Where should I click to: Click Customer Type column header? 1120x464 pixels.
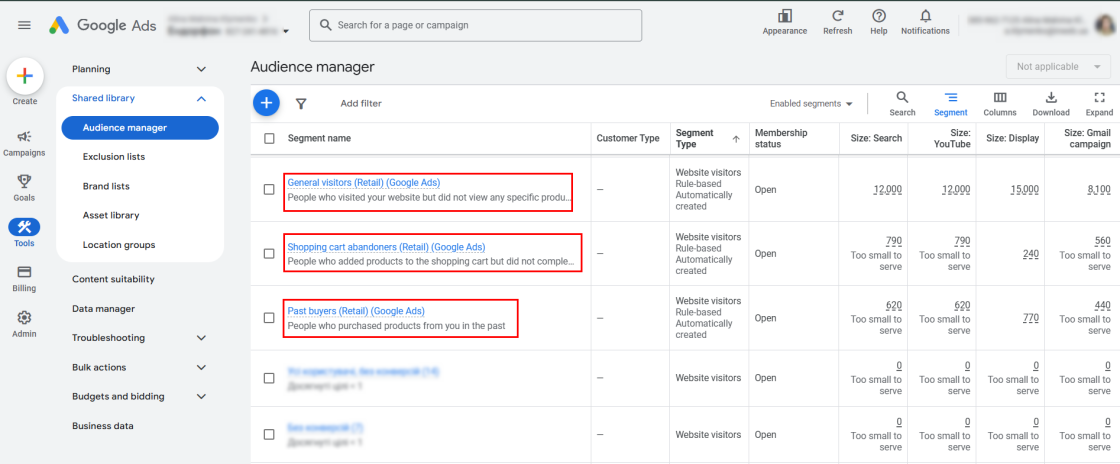[x=628, y=138]
